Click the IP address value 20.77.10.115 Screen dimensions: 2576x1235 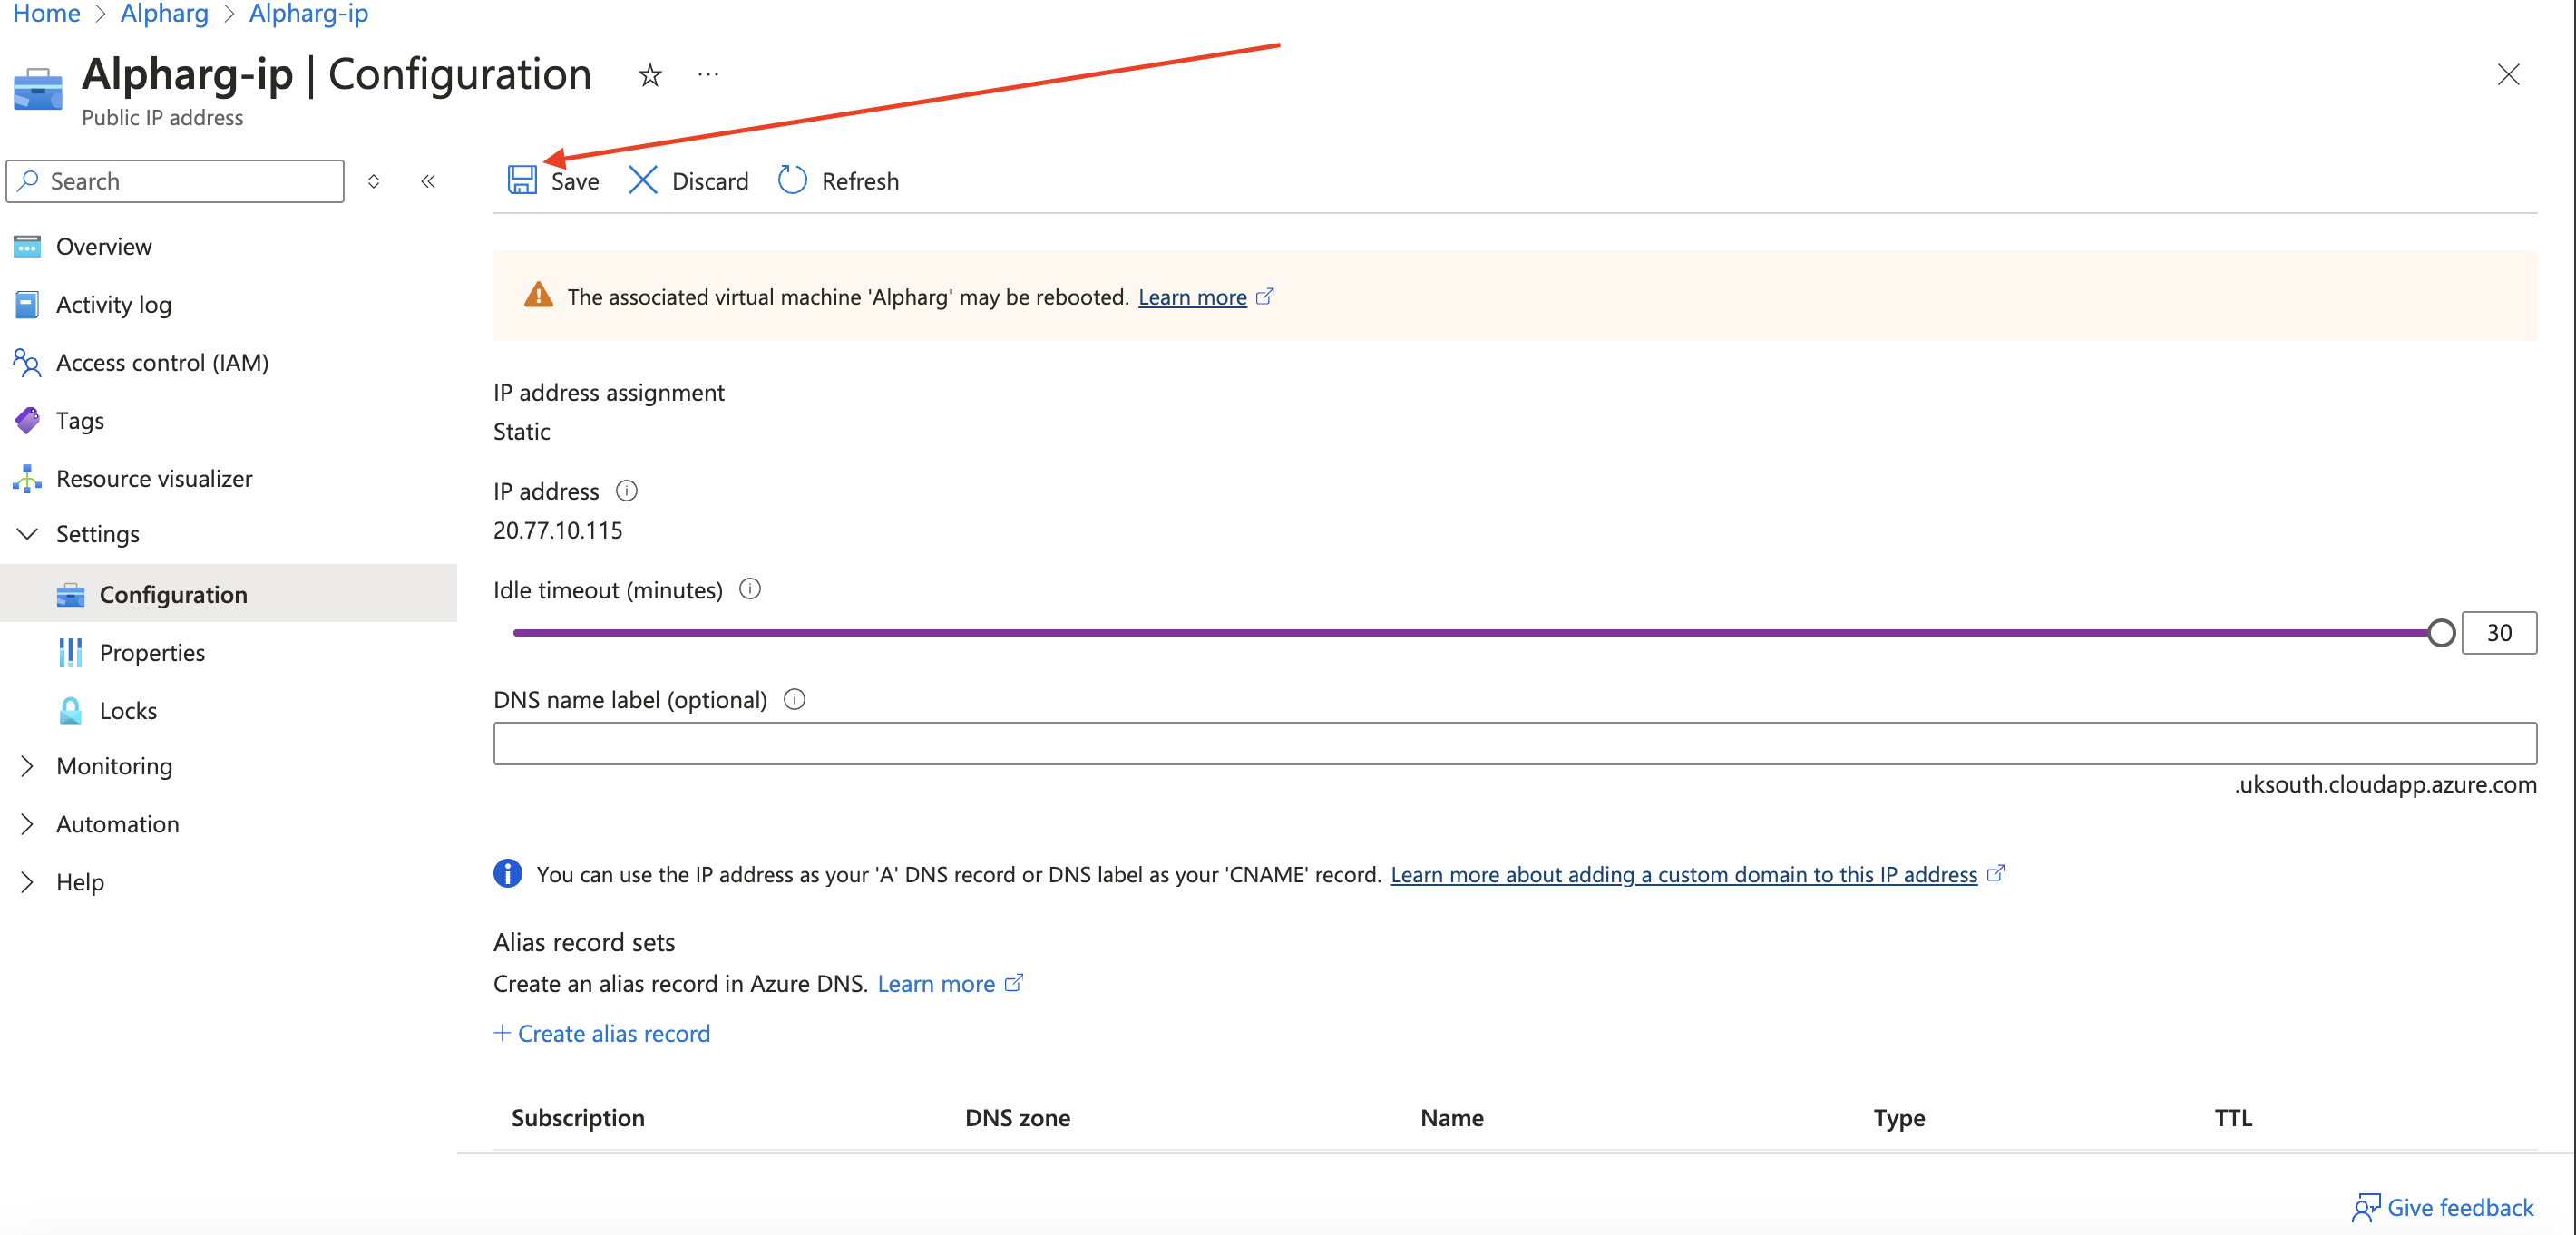[x=558, y=530]
